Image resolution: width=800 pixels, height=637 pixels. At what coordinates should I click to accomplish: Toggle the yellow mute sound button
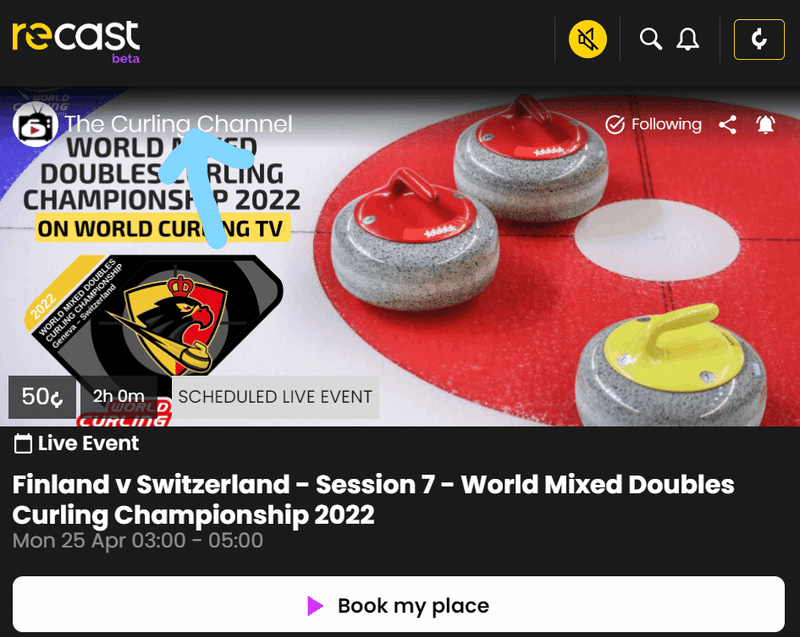coord(588,39)
